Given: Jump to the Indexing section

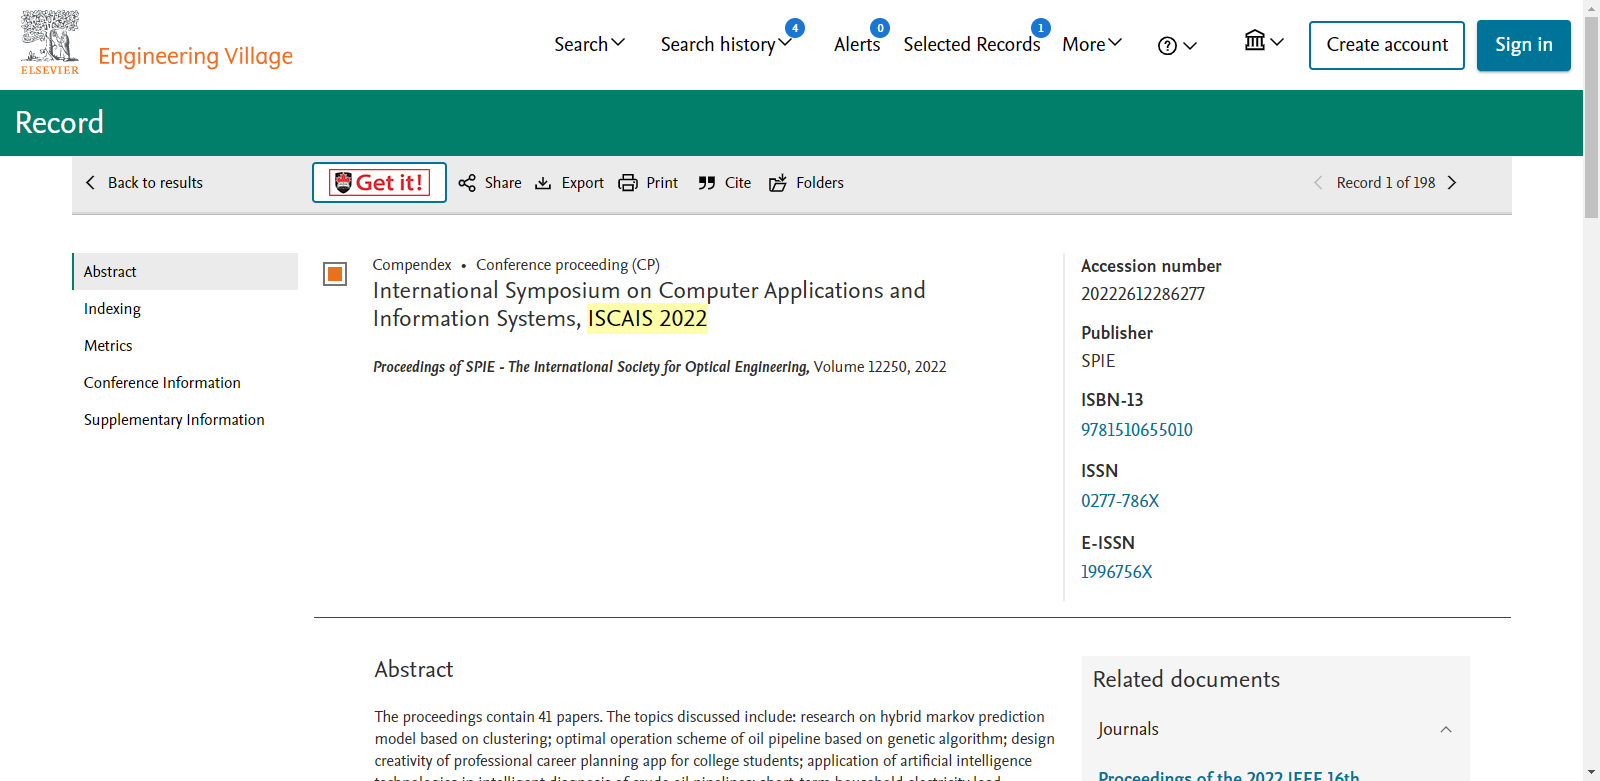Looking at the screenshot, I should pyautogui.click(x=112, y=309).
